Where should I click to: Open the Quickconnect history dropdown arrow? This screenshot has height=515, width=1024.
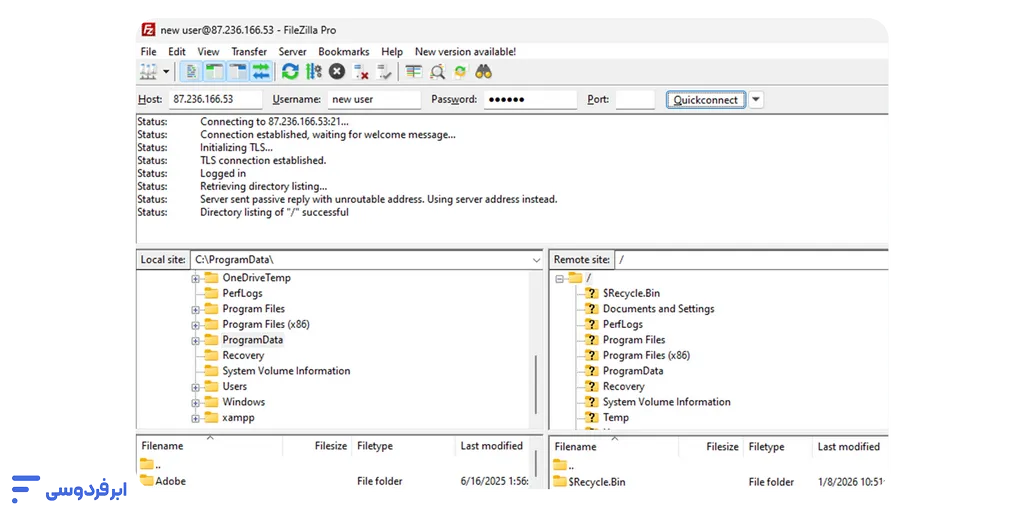(x=756, y=100)
